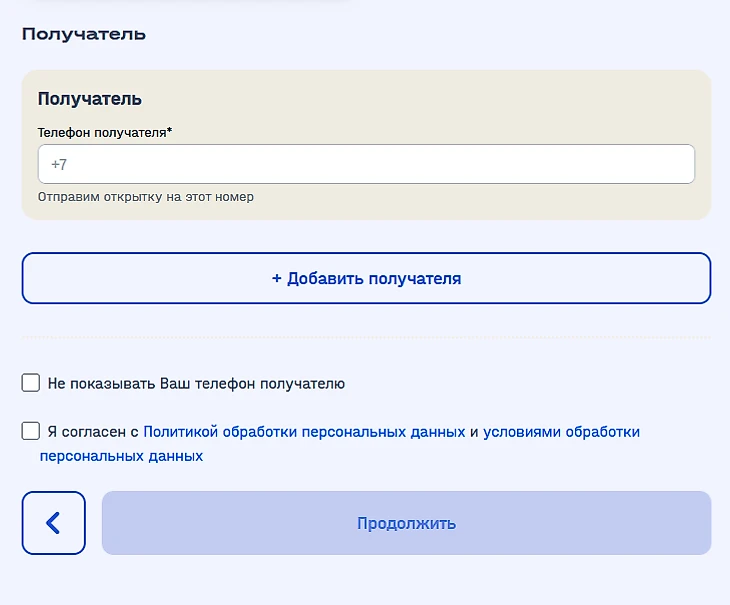Click the bold 'Получатель' heading inside the beige card
730x605 pixels.
(x=90, y=99)
